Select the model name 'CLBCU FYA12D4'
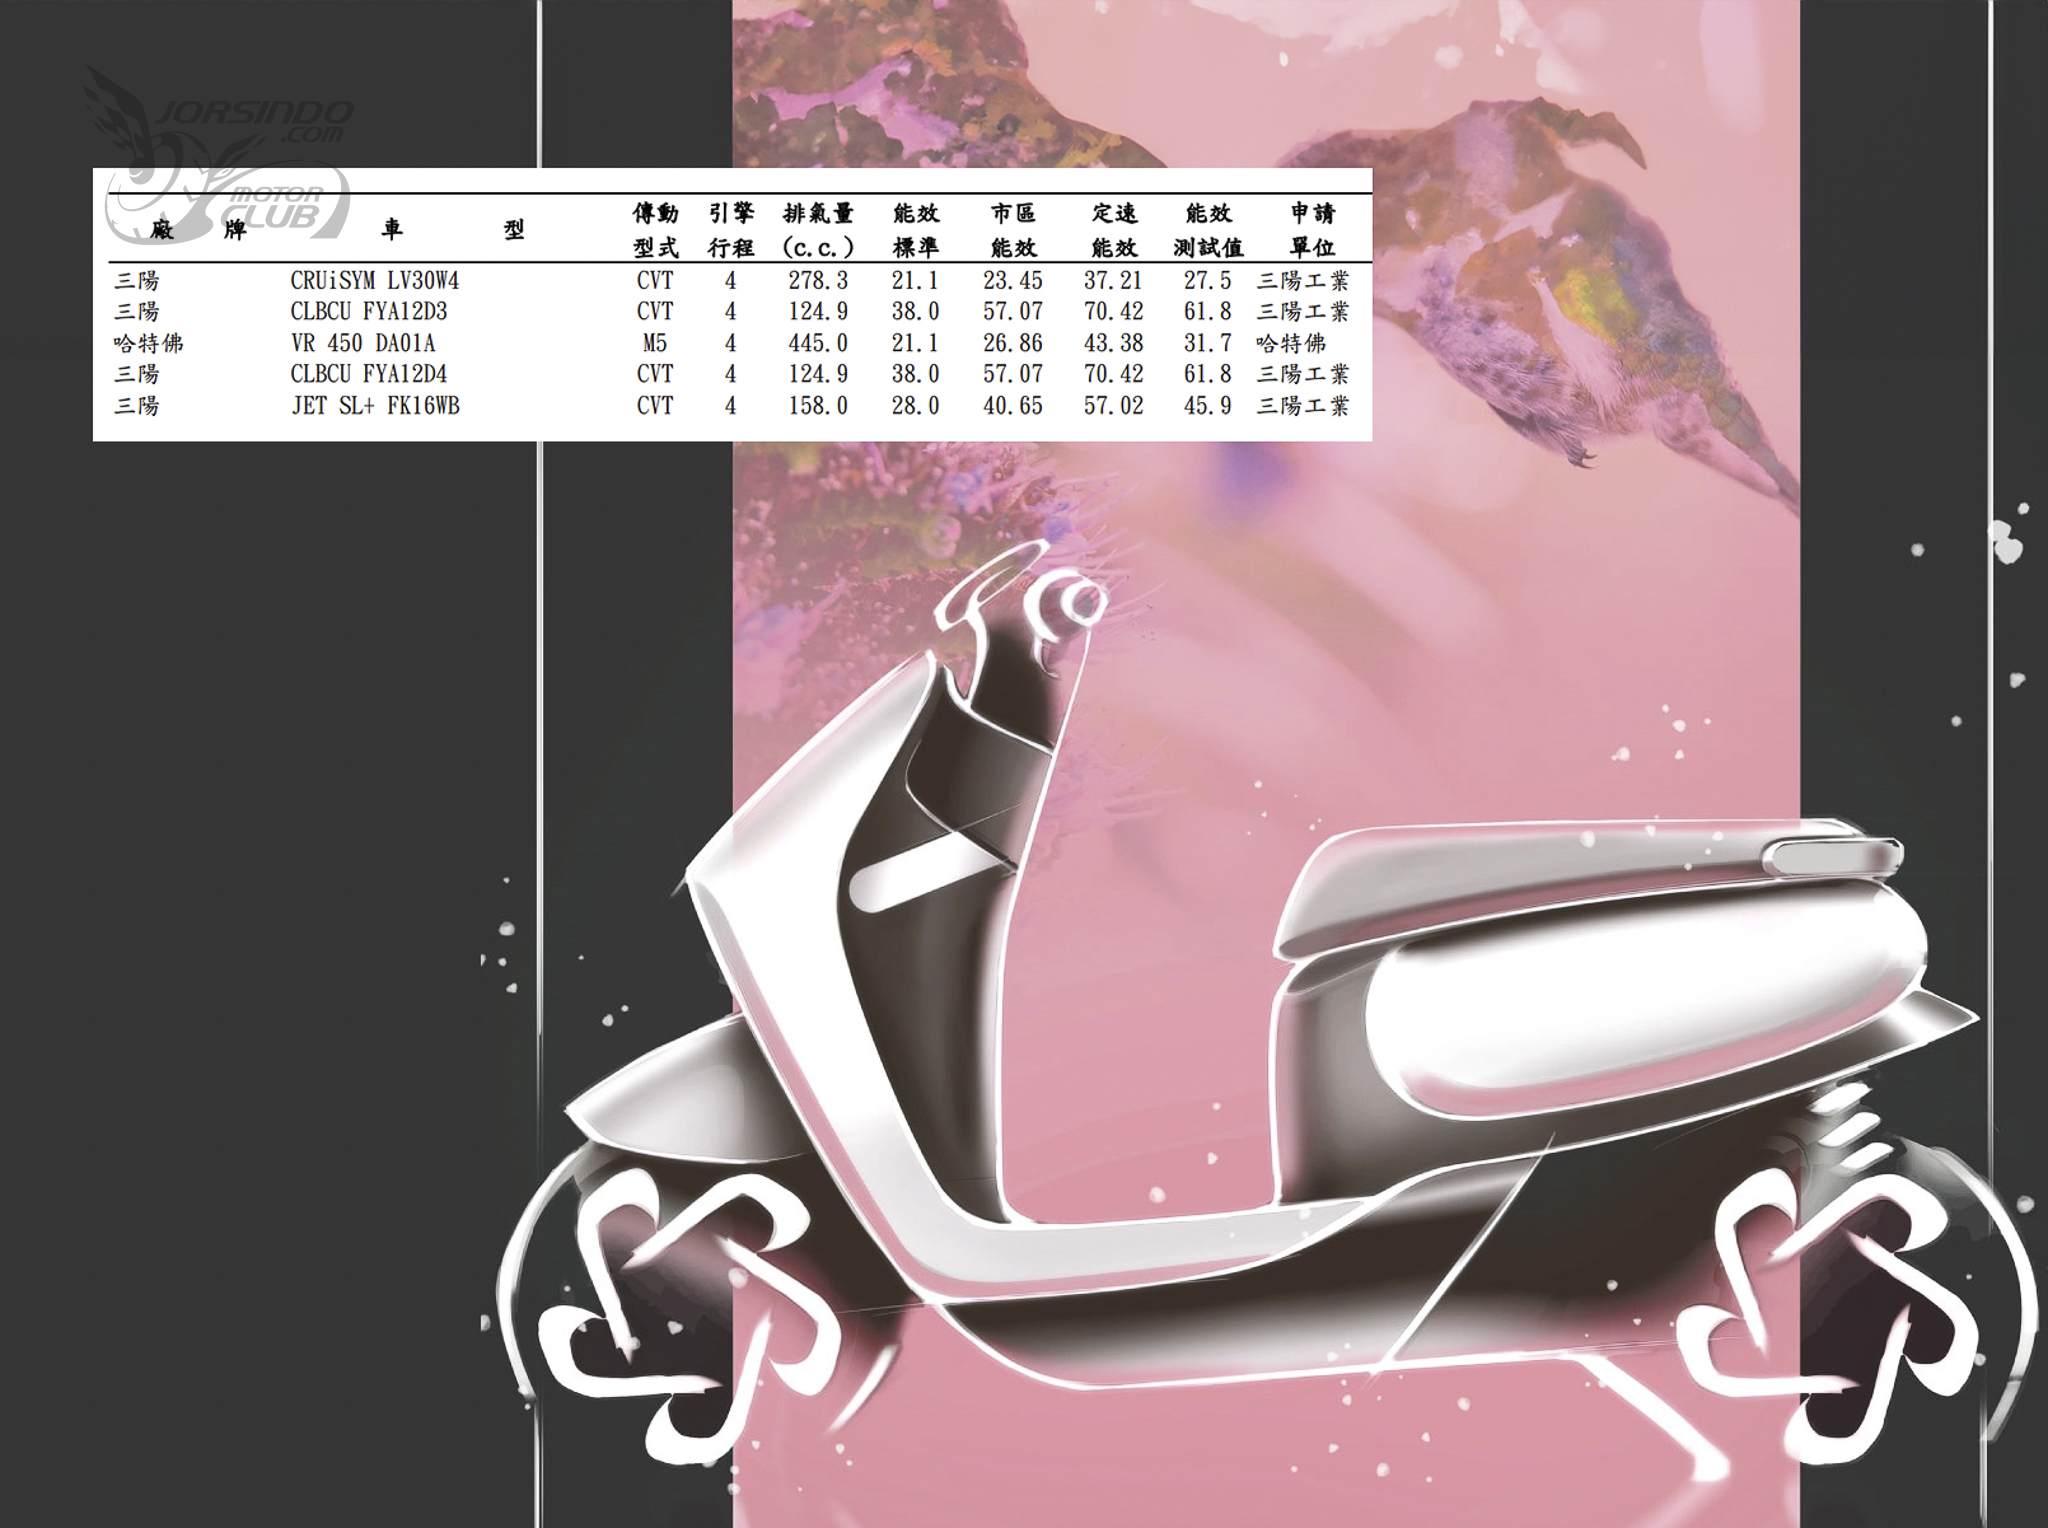The width and height of the screenshot is (2048, 1528). 369,374
